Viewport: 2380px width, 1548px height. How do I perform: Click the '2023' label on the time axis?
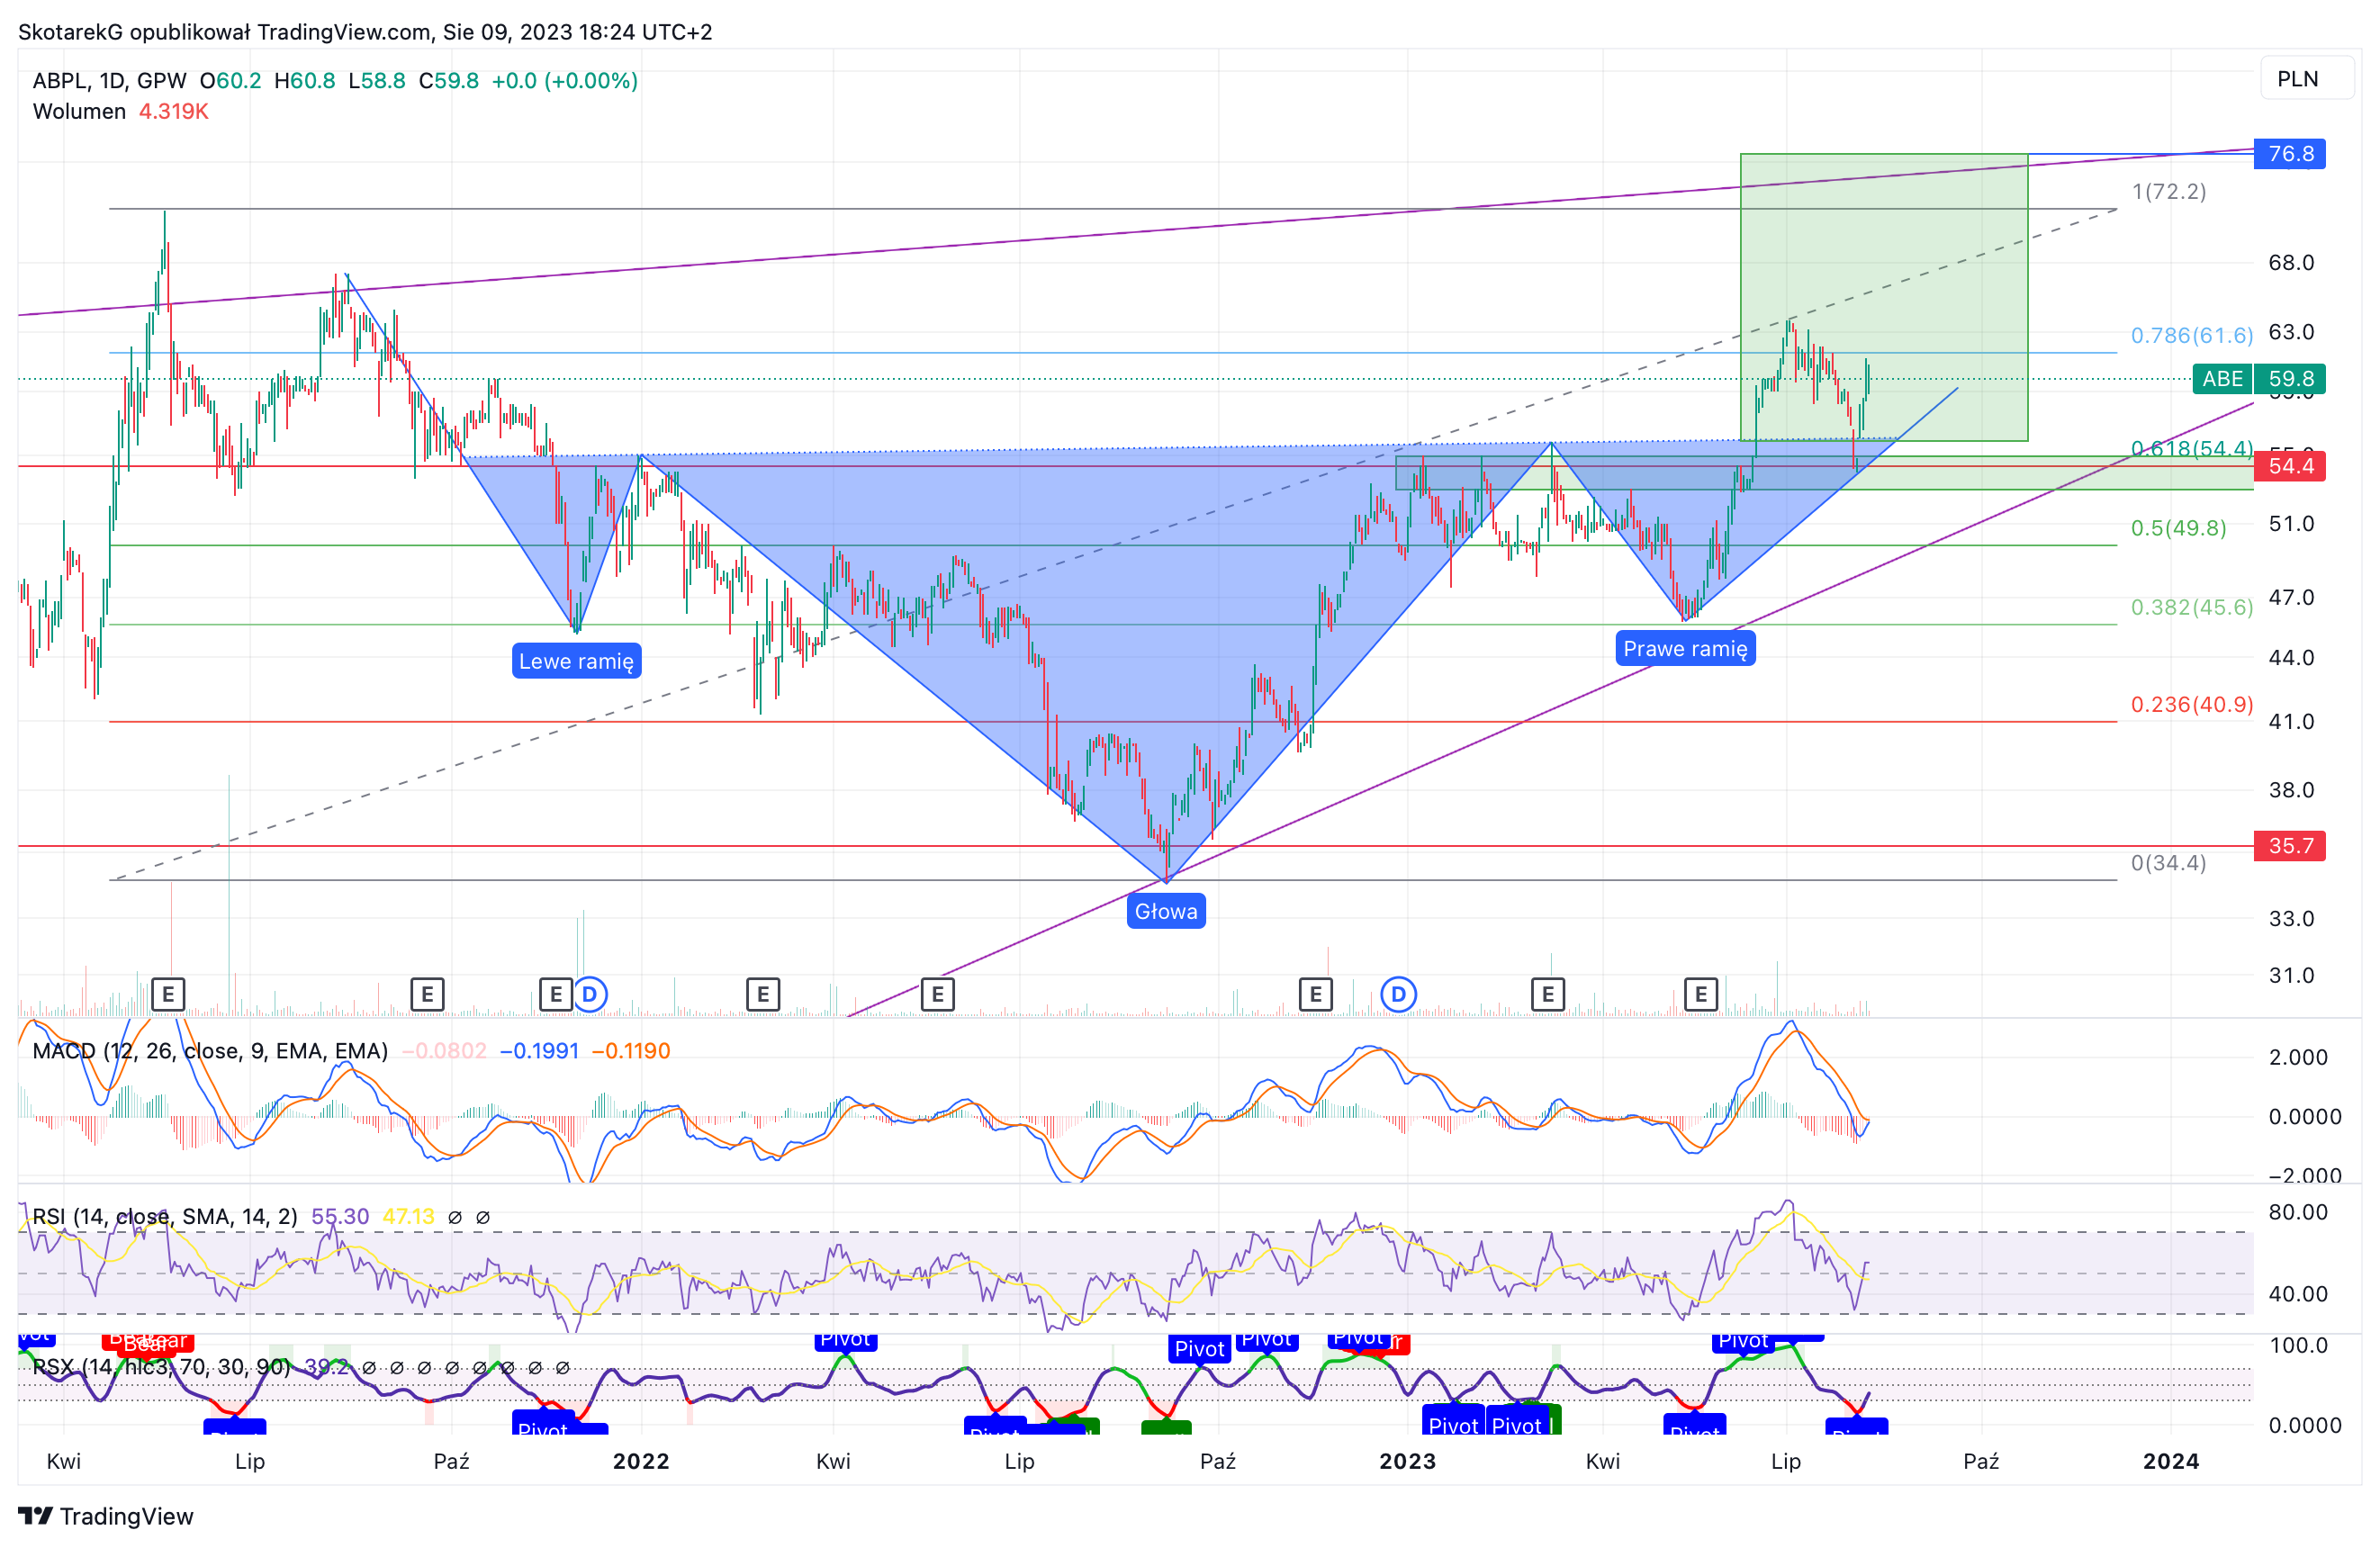tap(1407, 1461)
